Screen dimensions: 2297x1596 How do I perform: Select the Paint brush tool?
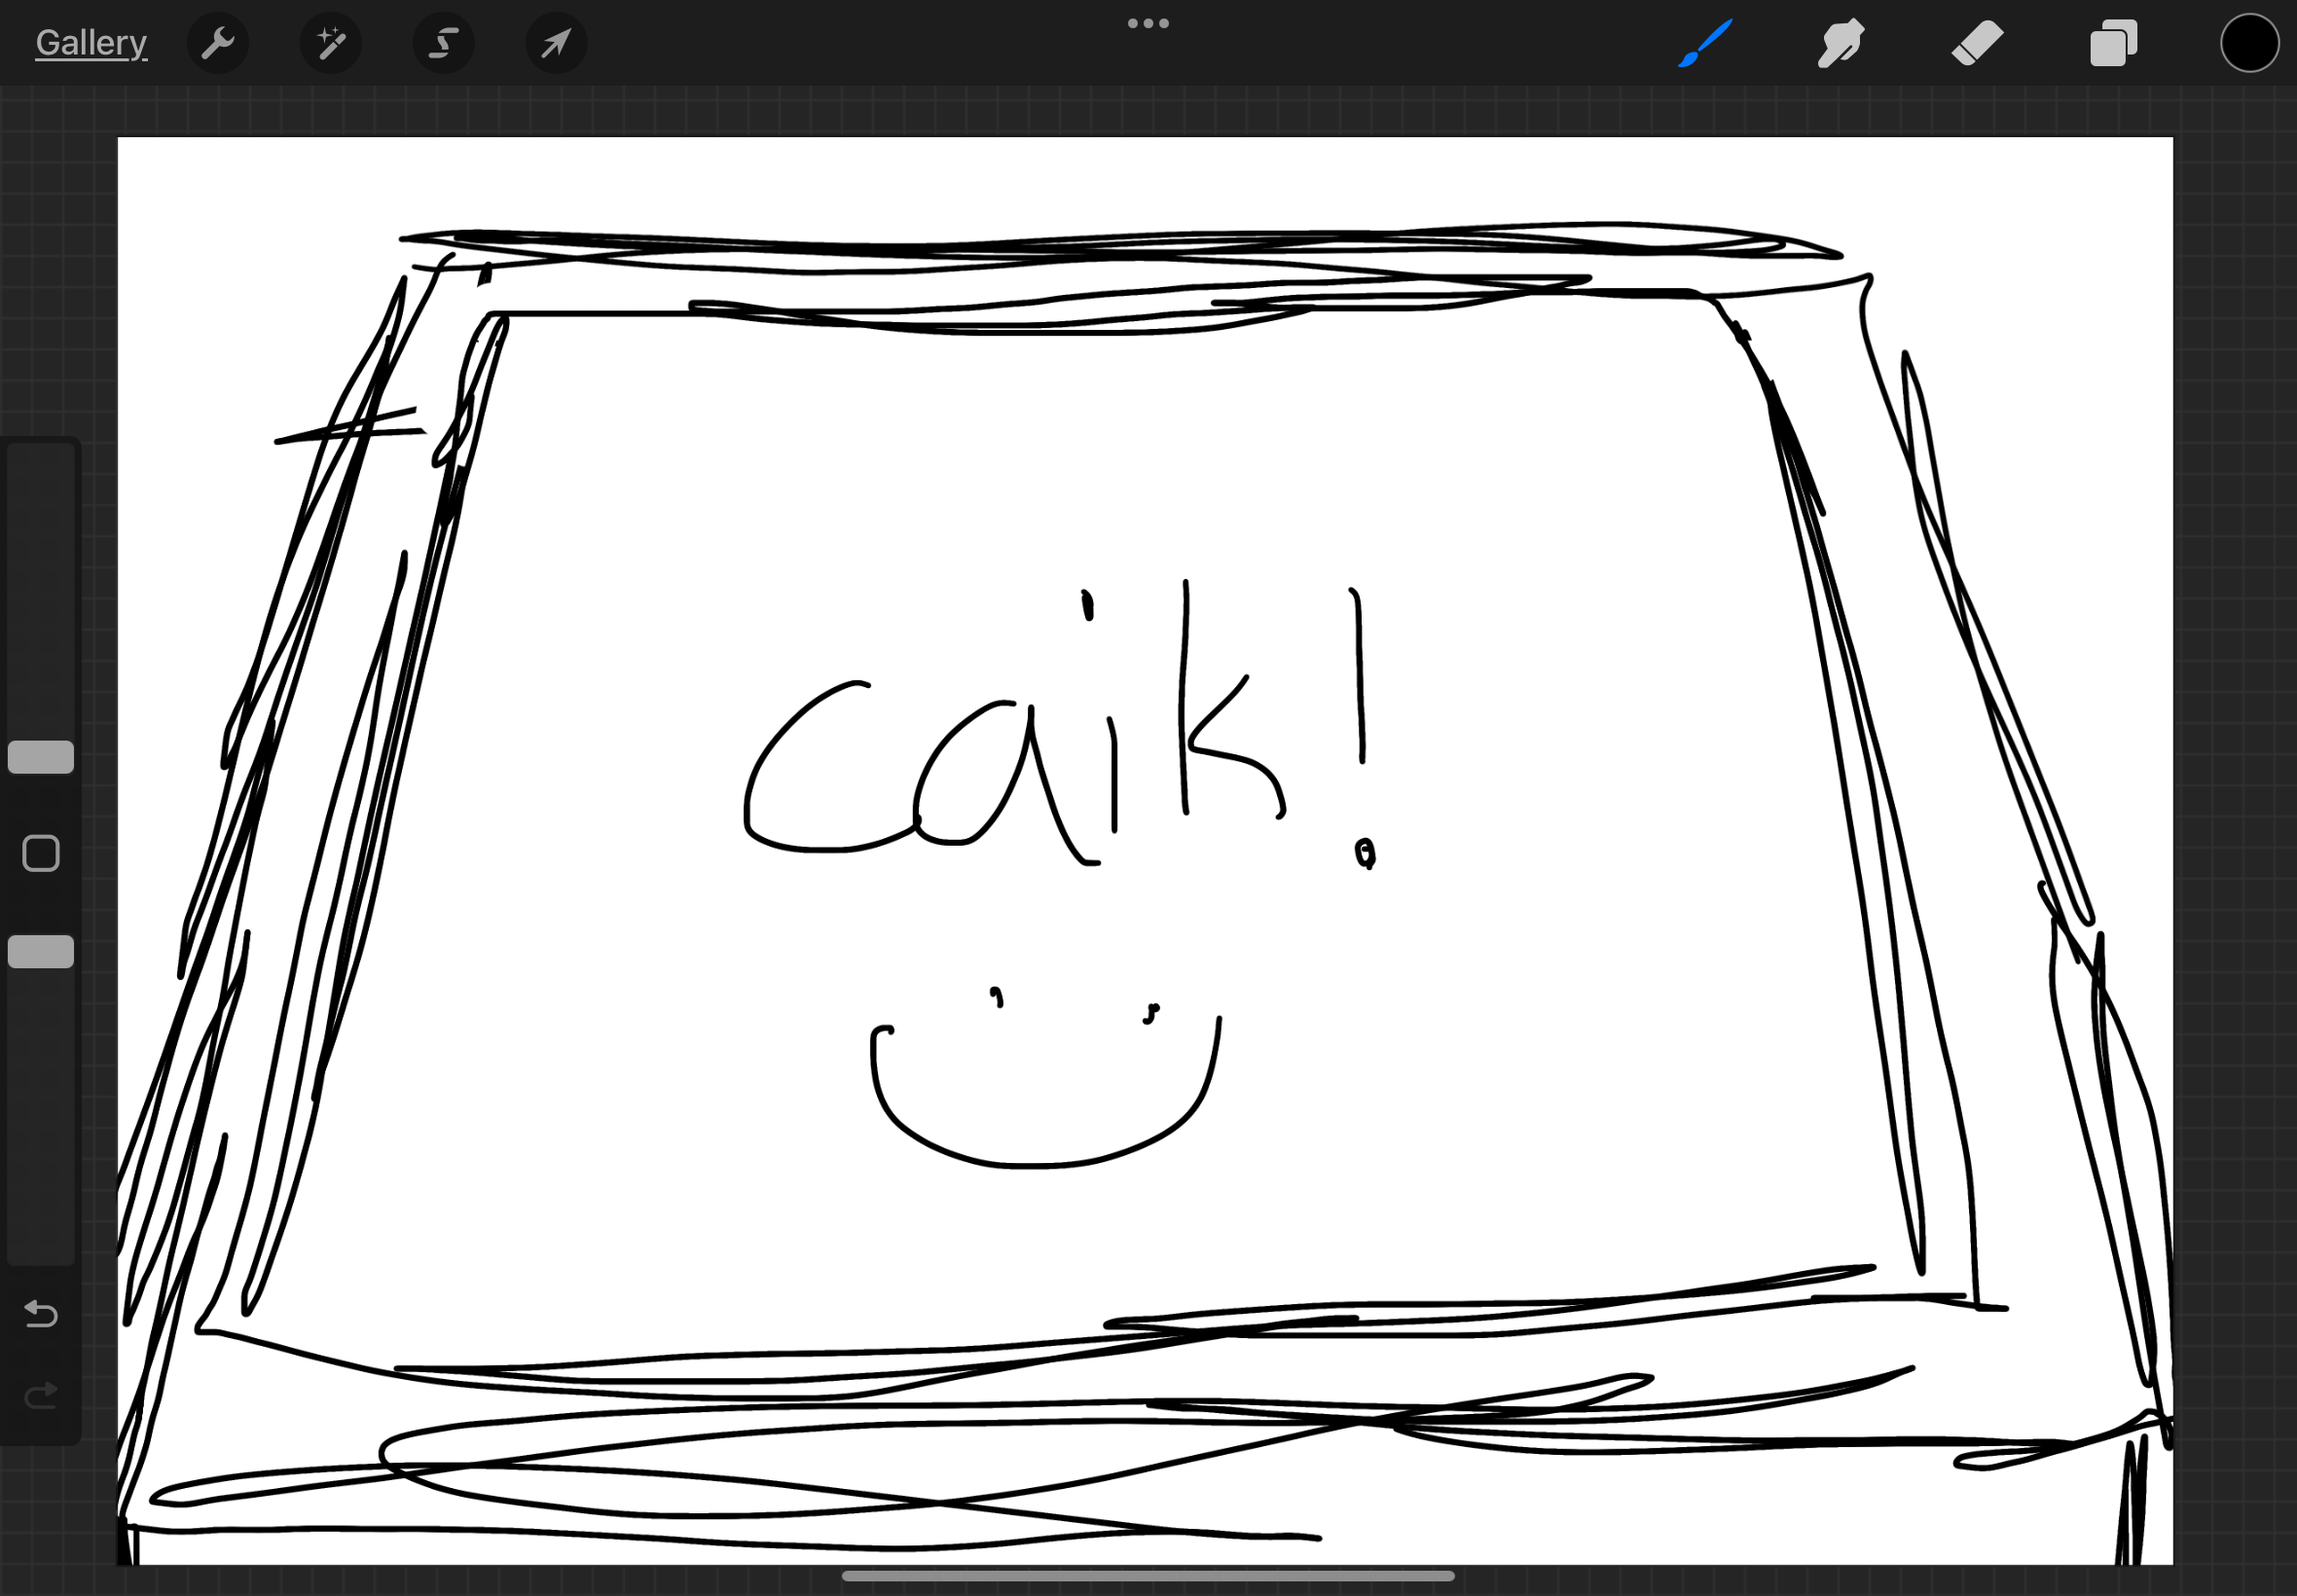(x=1704, y=43)
